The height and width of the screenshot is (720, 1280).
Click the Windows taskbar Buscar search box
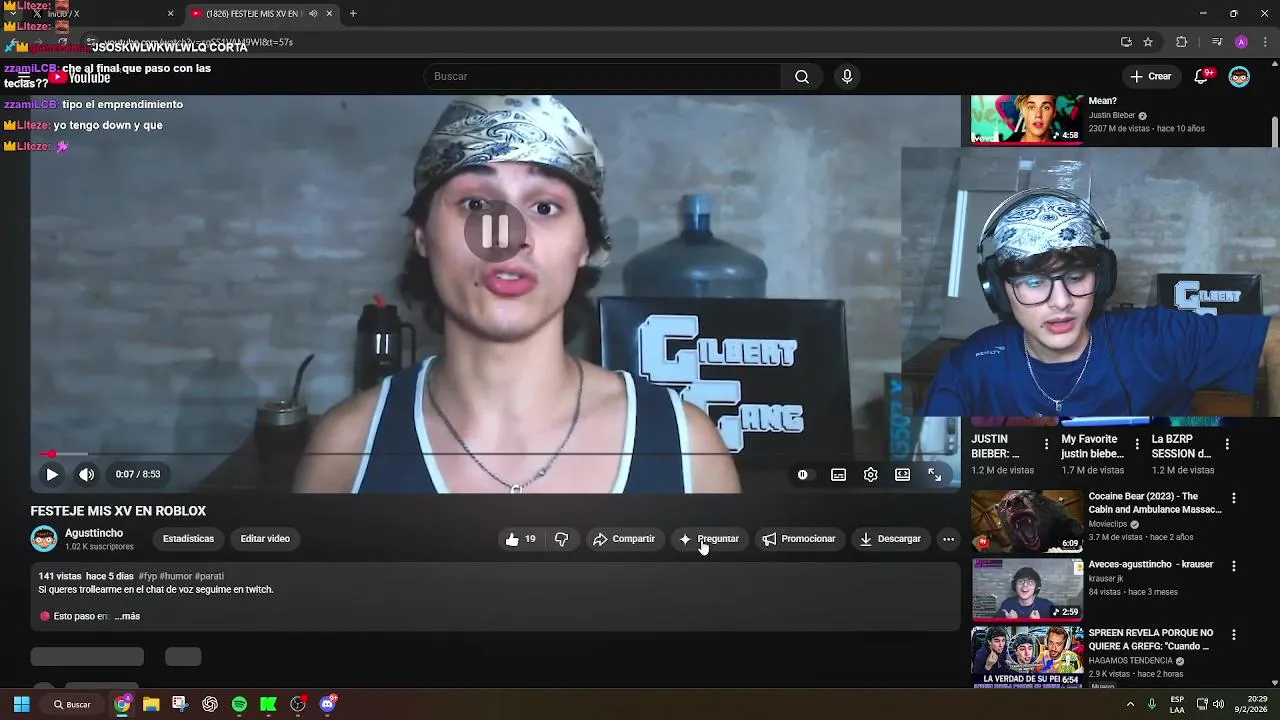(72, 704)
